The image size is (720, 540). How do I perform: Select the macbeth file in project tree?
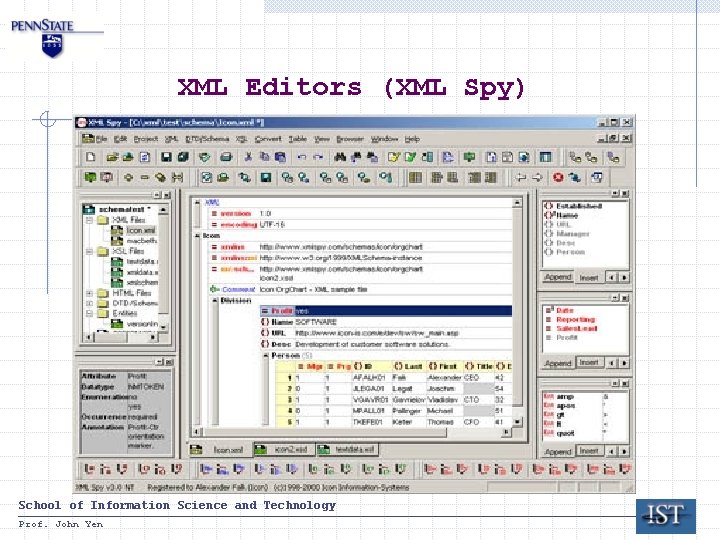[x=134, y=241]
